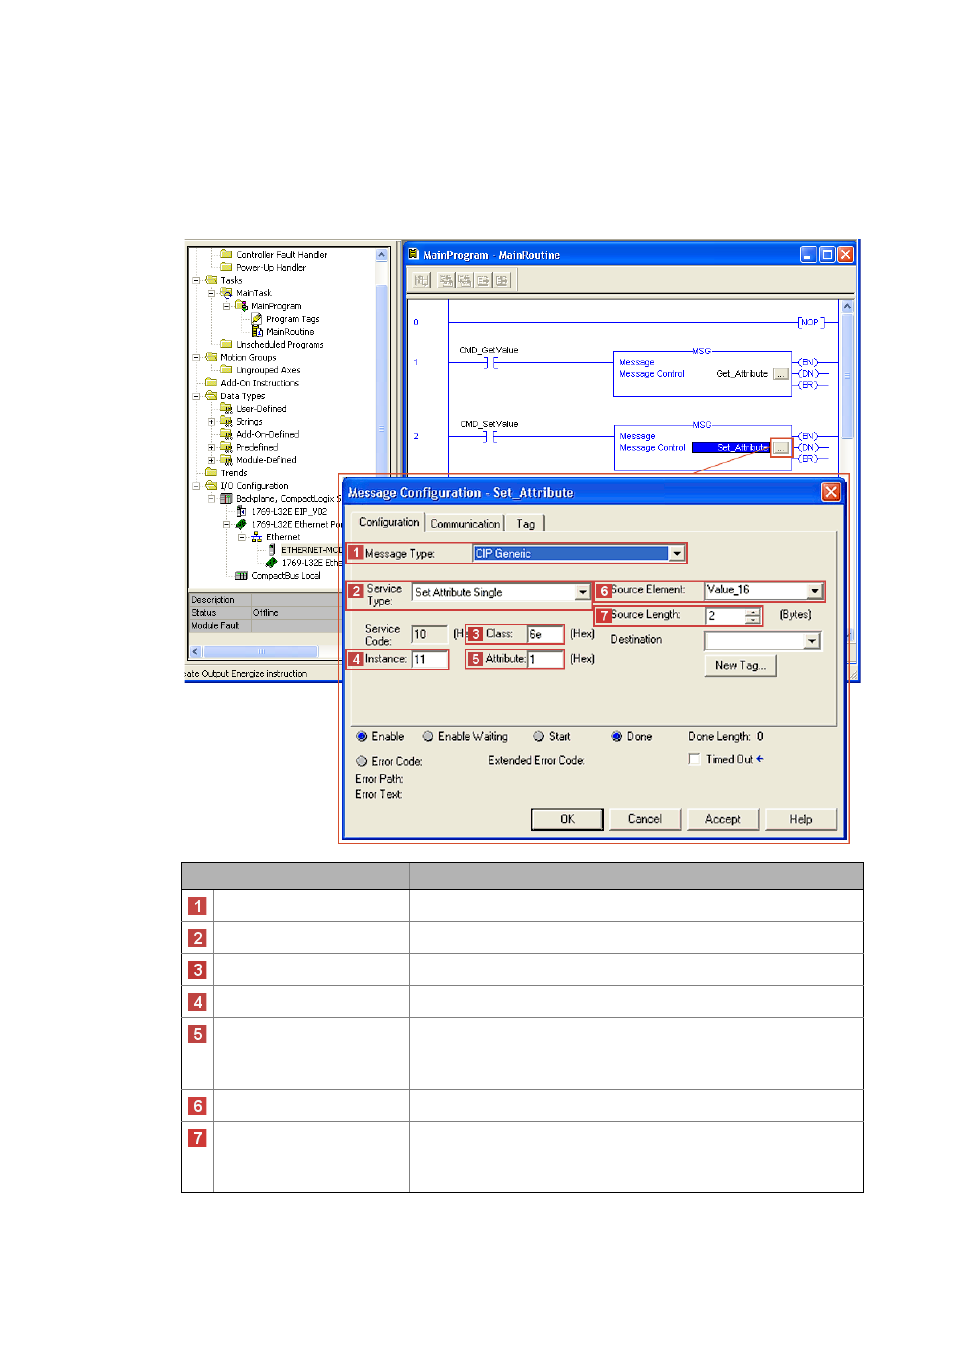Toggle the Timed Out checkbox

[x=695, y=759]
